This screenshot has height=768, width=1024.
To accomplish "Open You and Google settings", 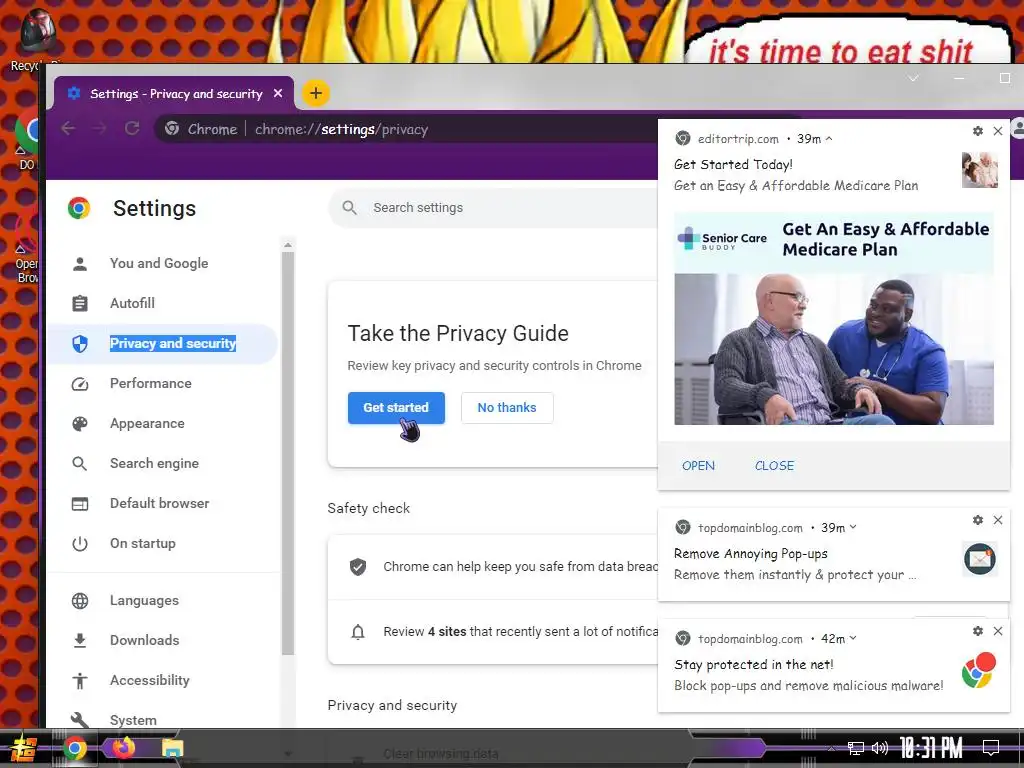I will pos(159,263).
